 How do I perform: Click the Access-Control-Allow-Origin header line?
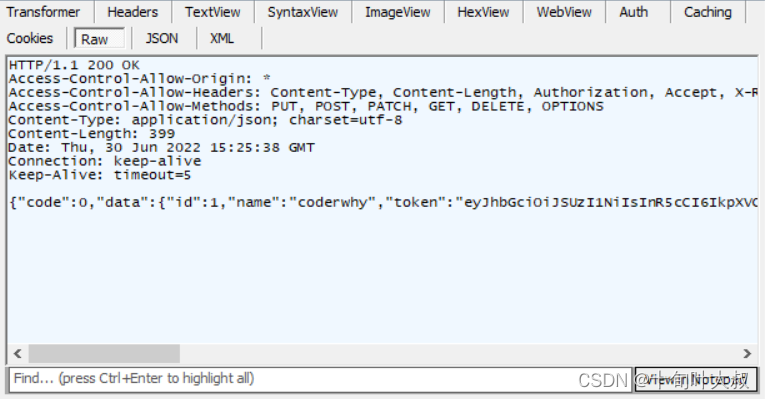click(140, 79)
